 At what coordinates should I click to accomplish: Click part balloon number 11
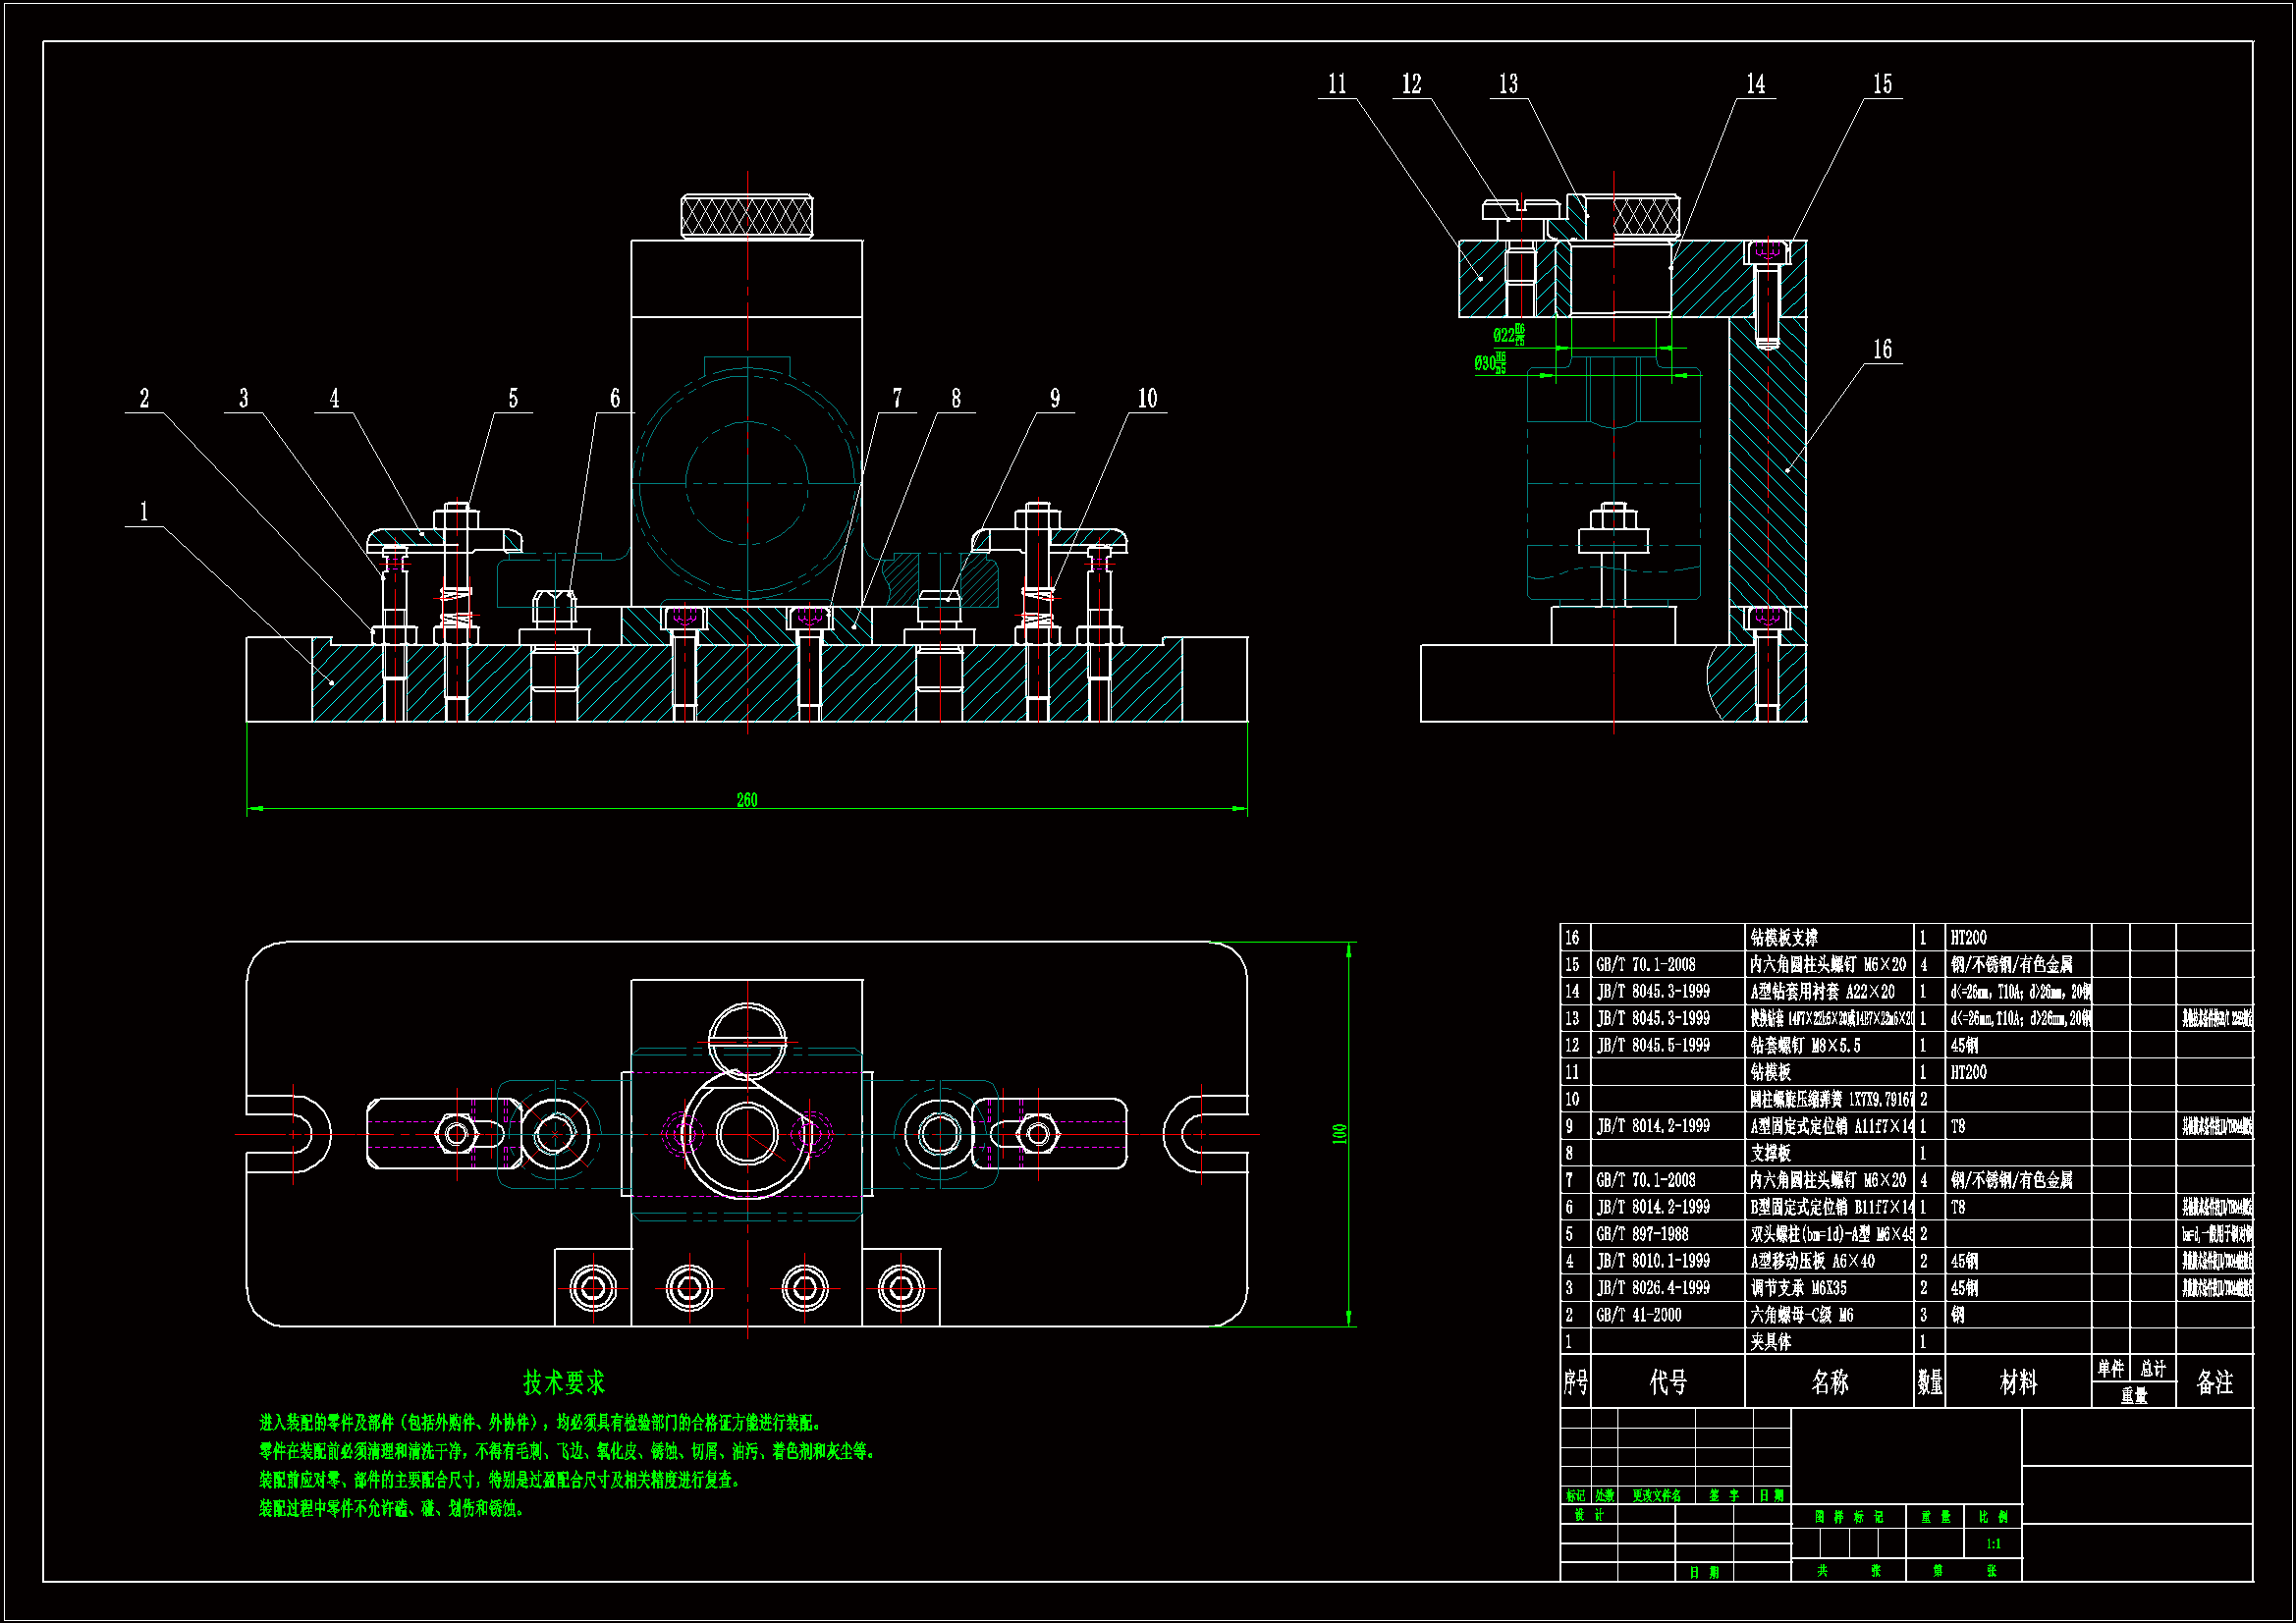[1337, 85]
